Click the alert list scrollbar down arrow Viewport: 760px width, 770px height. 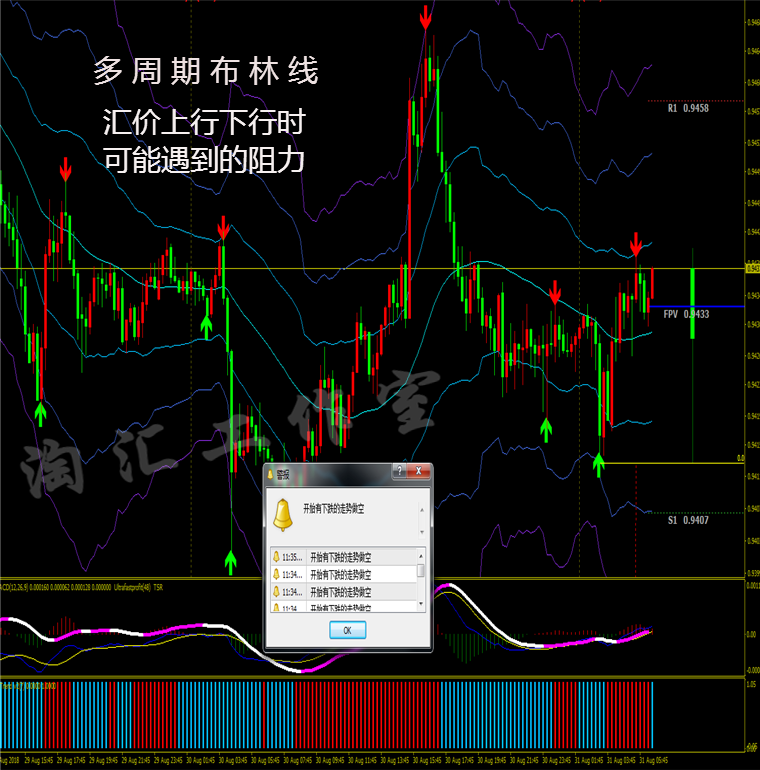[x=421, y=604]
